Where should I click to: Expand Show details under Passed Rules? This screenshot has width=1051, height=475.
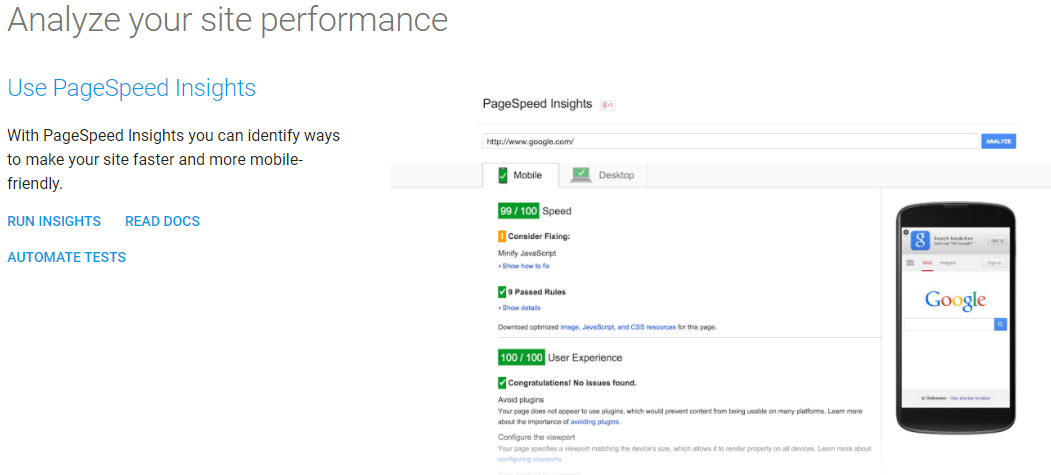(x=519, y=308)
